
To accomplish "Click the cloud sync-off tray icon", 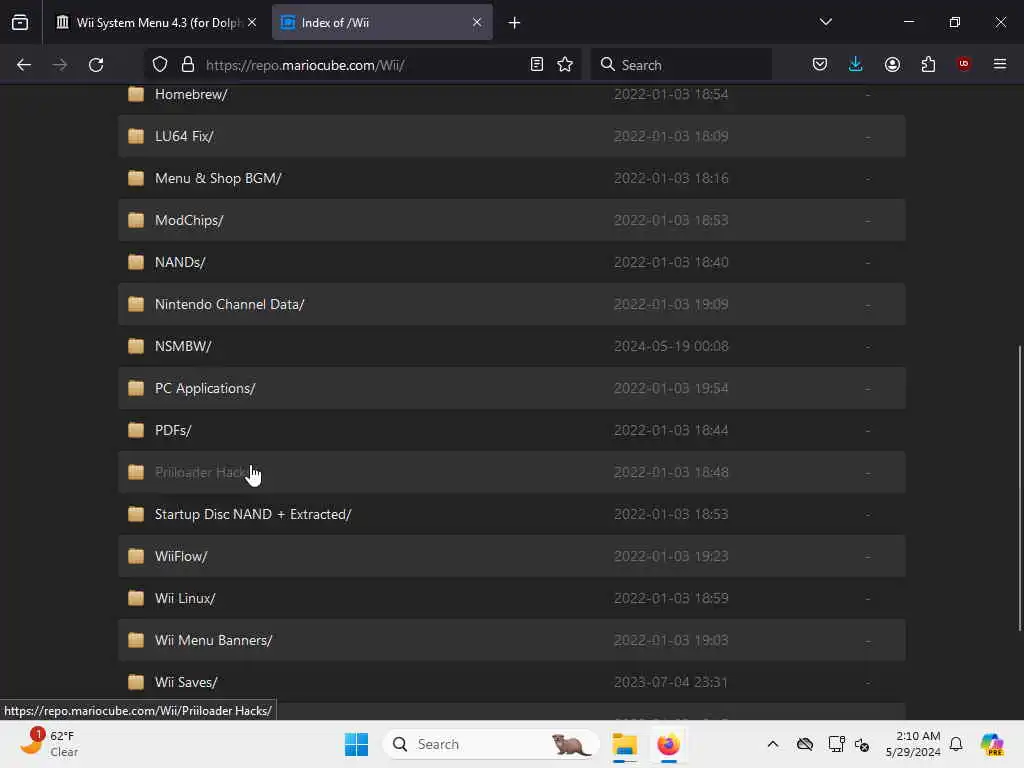I will 805,744.
